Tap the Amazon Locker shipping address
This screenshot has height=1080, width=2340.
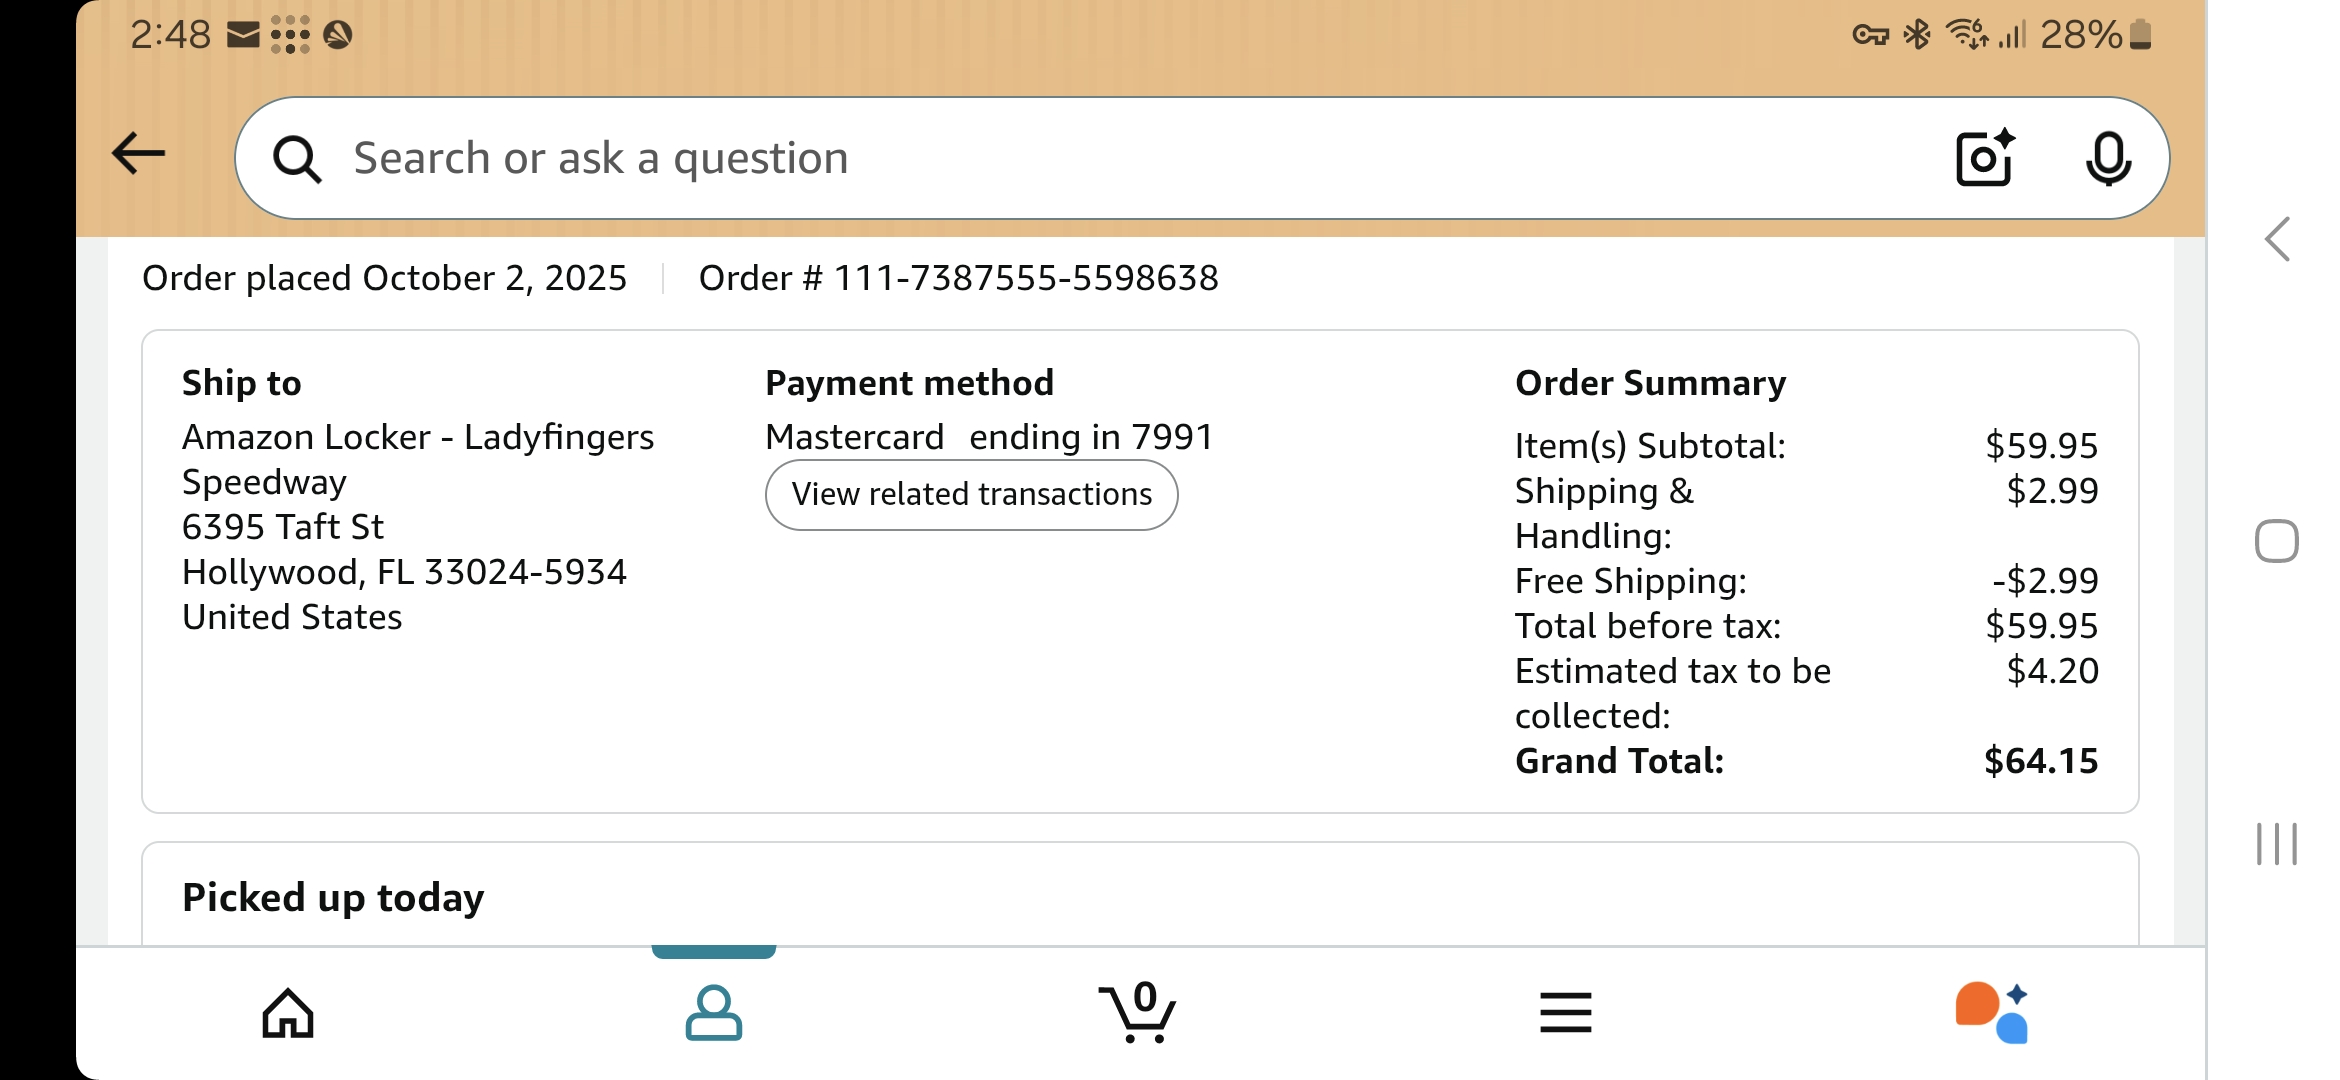[417, 527]
